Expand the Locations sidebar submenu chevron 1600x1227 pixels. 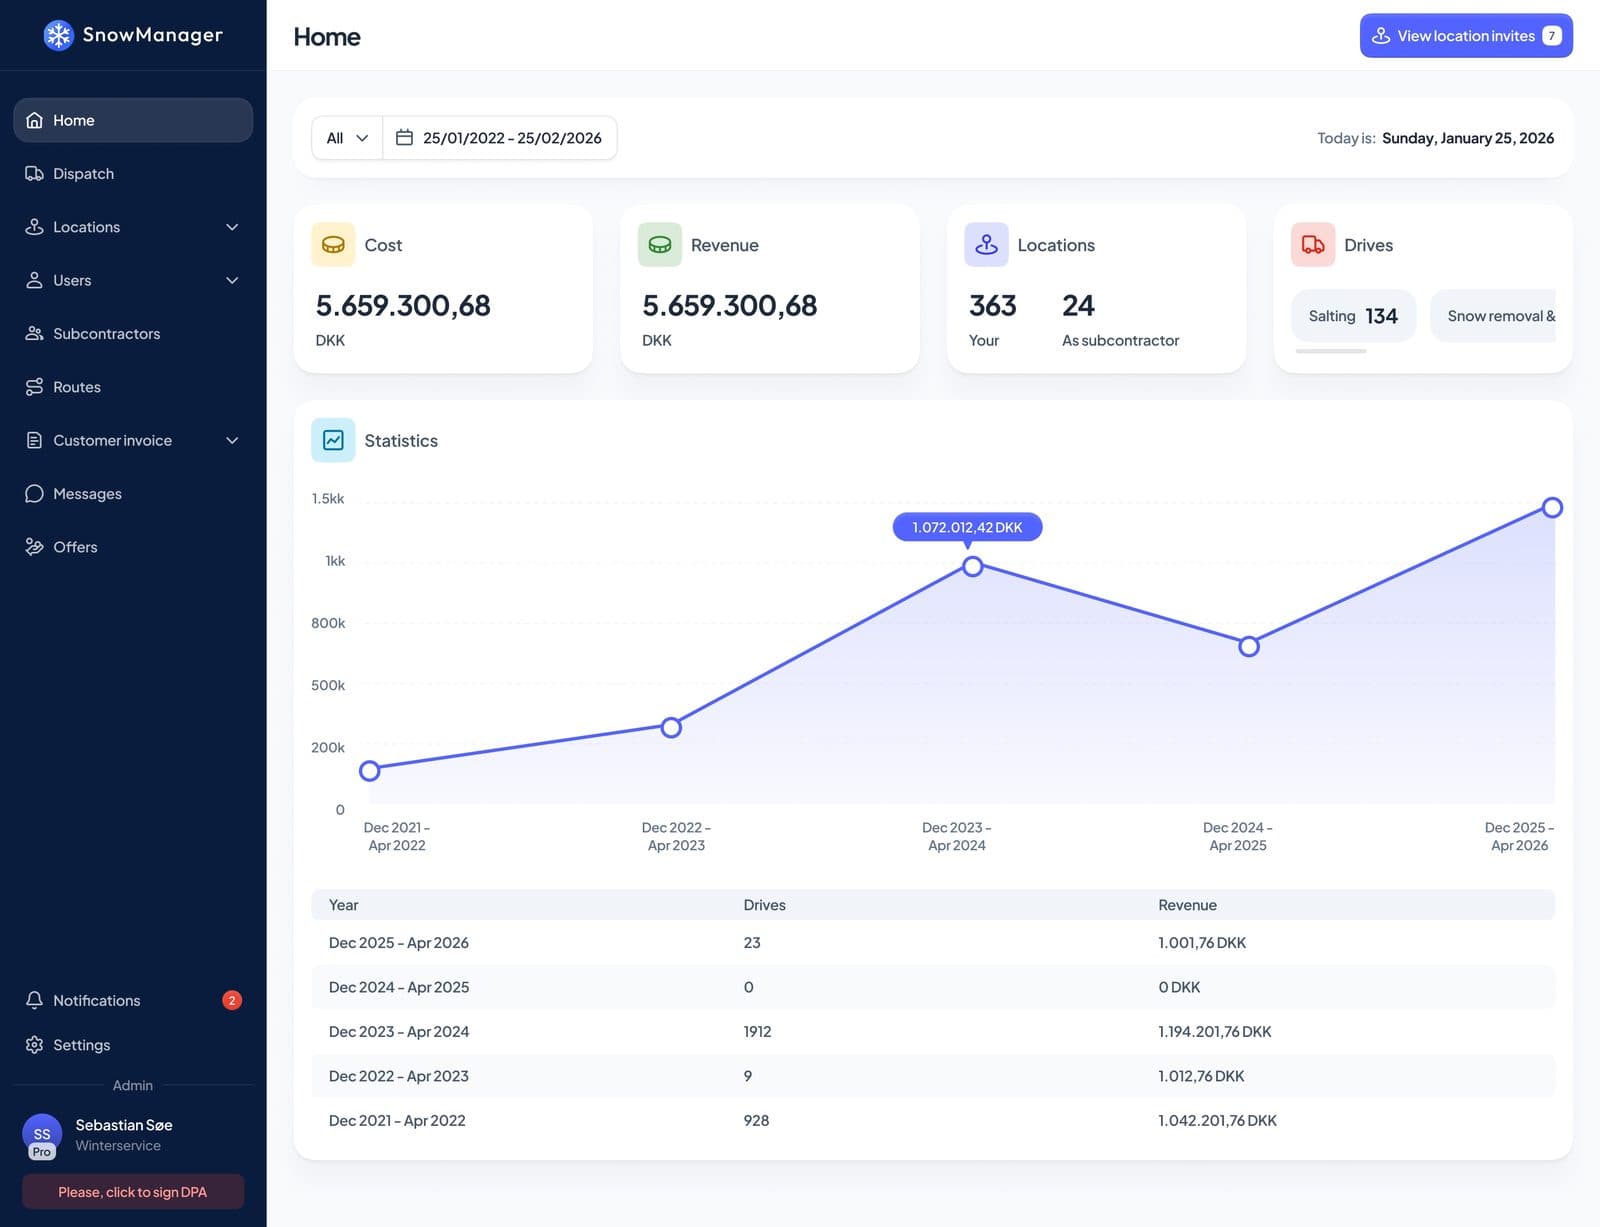point(232,227)
